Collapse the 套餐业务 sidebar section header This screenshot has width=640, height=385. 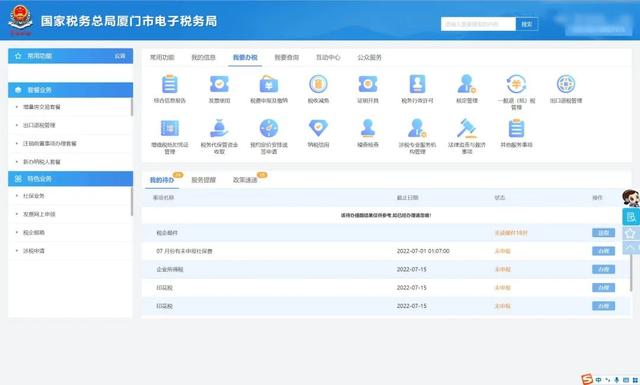(x=71, y=90)
